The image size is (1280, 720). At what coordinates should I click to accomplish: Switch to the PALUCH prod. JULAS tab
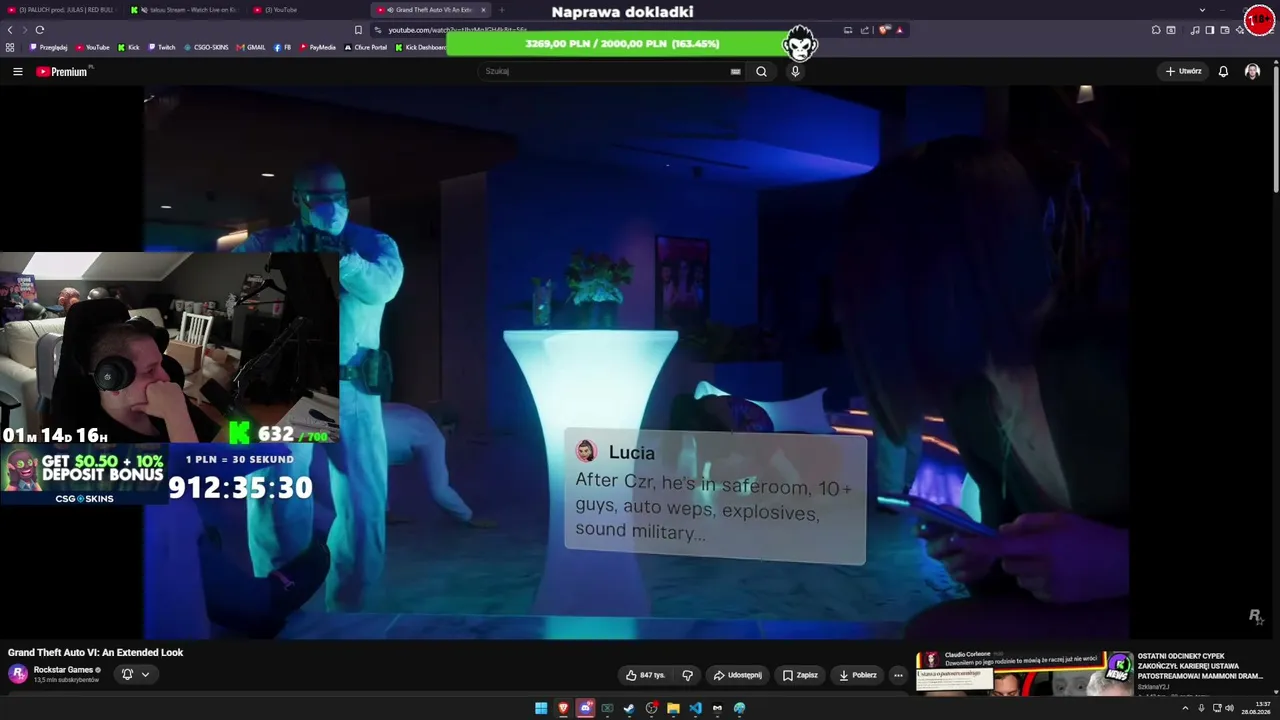click(62, 10)
